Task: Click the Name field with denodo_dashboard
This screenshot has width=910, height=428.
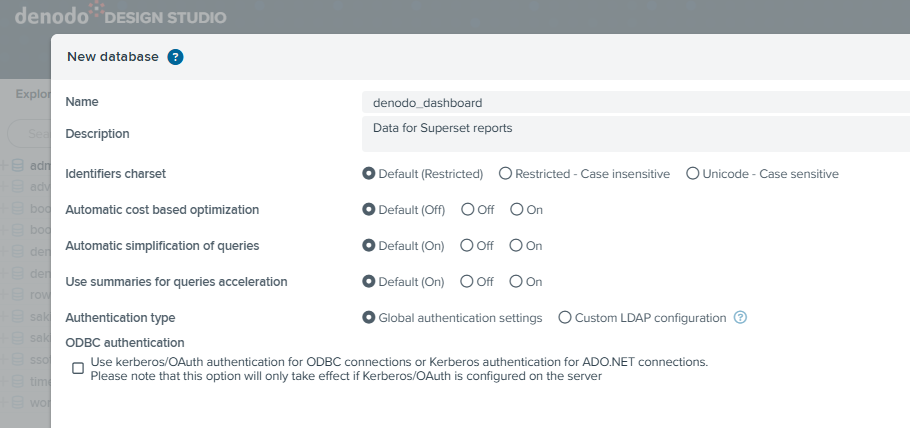Action: (x=636, y=103)
